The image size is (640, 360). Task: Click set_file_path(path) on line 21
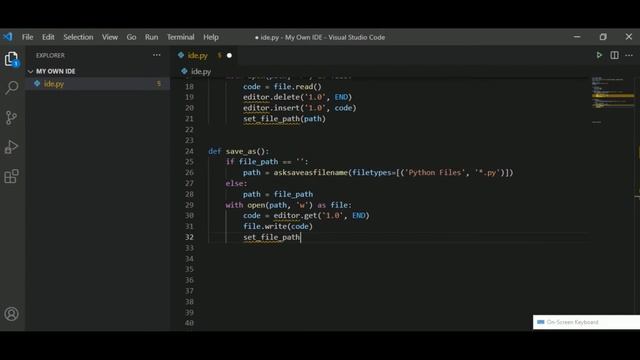(x=284, y=119)
